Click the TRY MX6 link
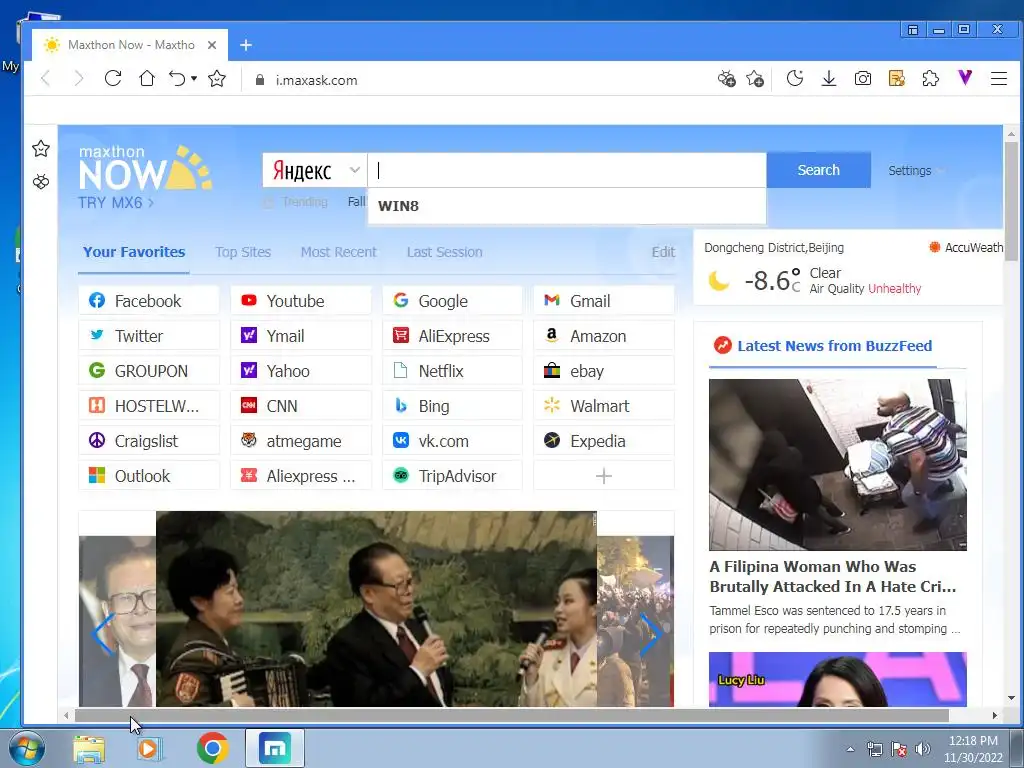This screenshot has height=768, width=1024. [116, 202]
